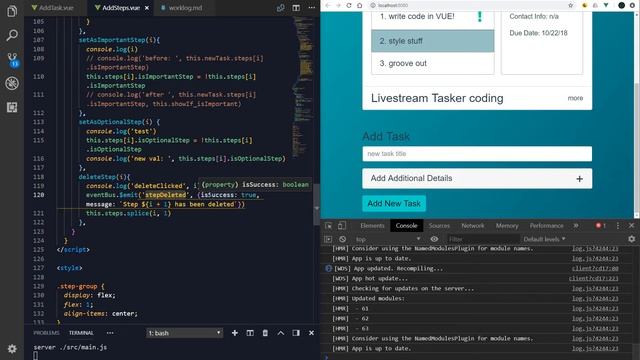
Task: Select the '1. write code in VUE!' step
Action: tap(433, 19)
